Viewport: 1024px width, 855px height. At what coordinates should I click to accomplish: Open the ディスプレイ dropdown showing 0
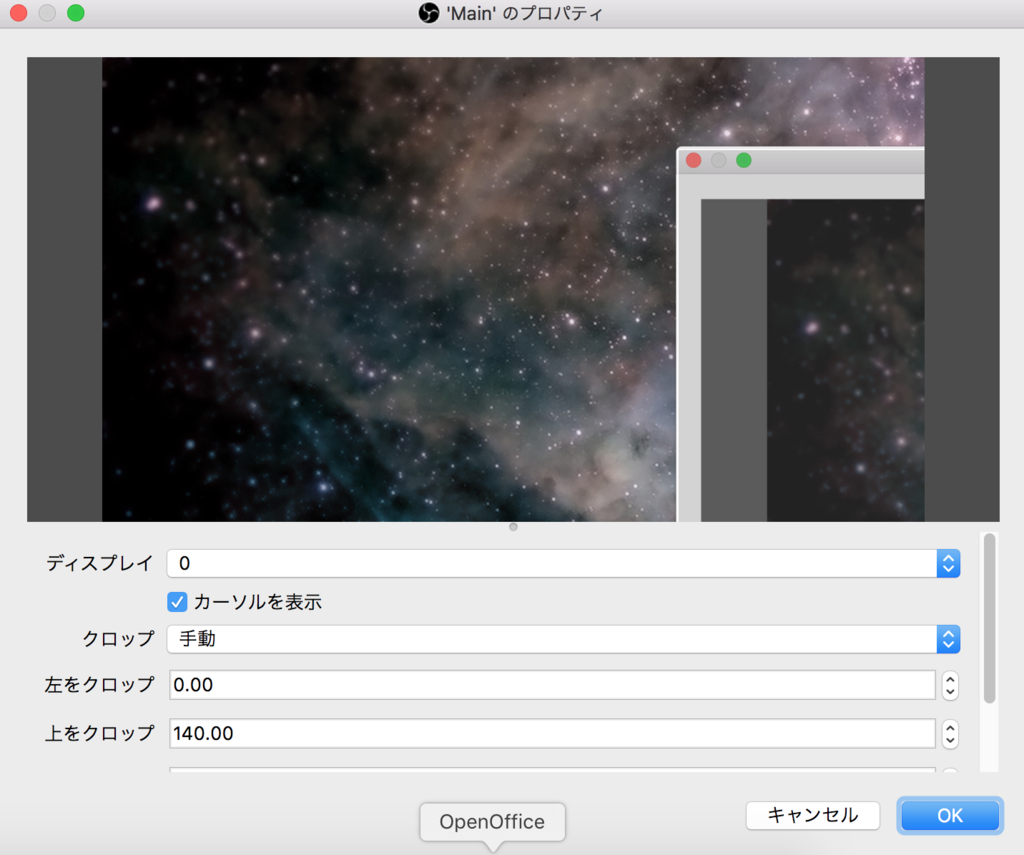point(563,563)
